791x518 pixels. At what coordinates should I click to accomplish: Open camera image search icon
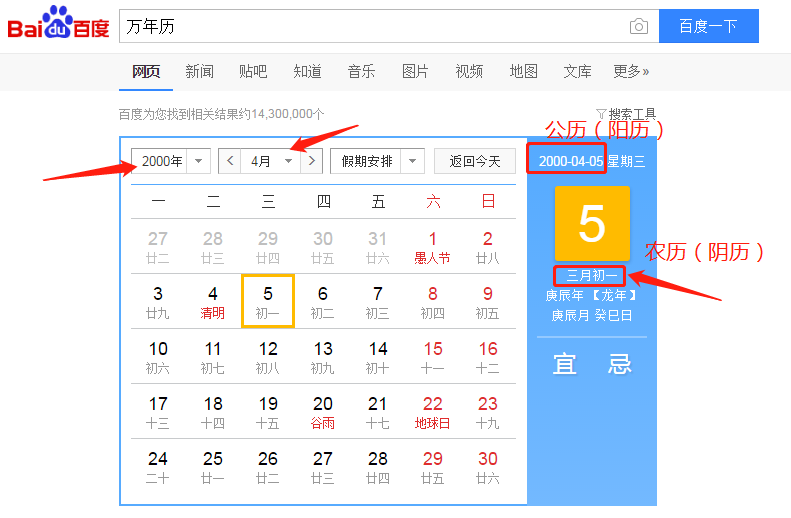click(639, 26)
